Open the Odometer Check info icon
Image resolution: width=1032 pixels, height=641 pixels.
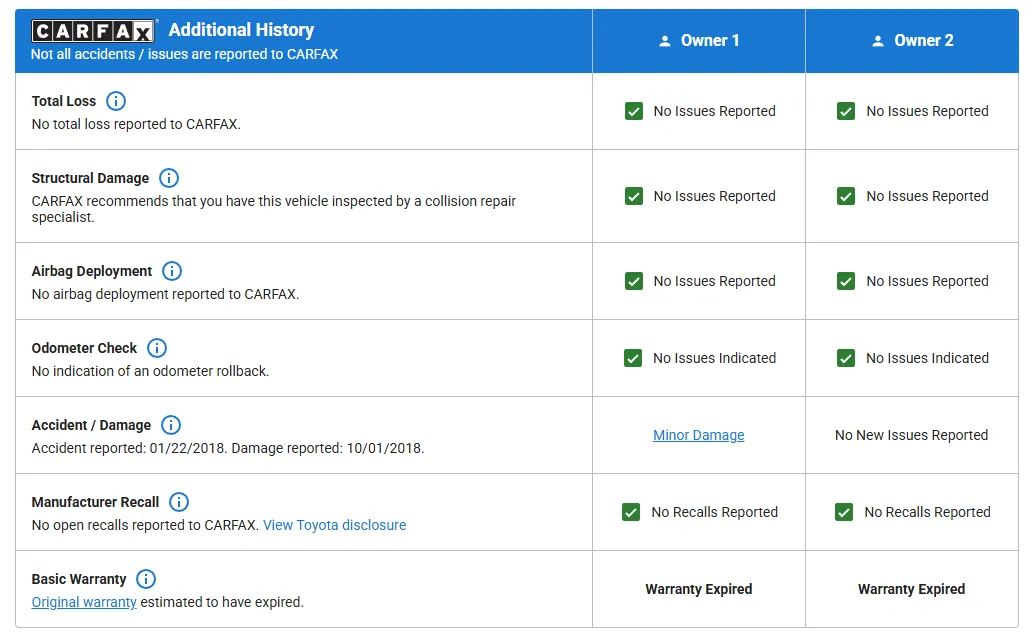[x=157, y=347]
